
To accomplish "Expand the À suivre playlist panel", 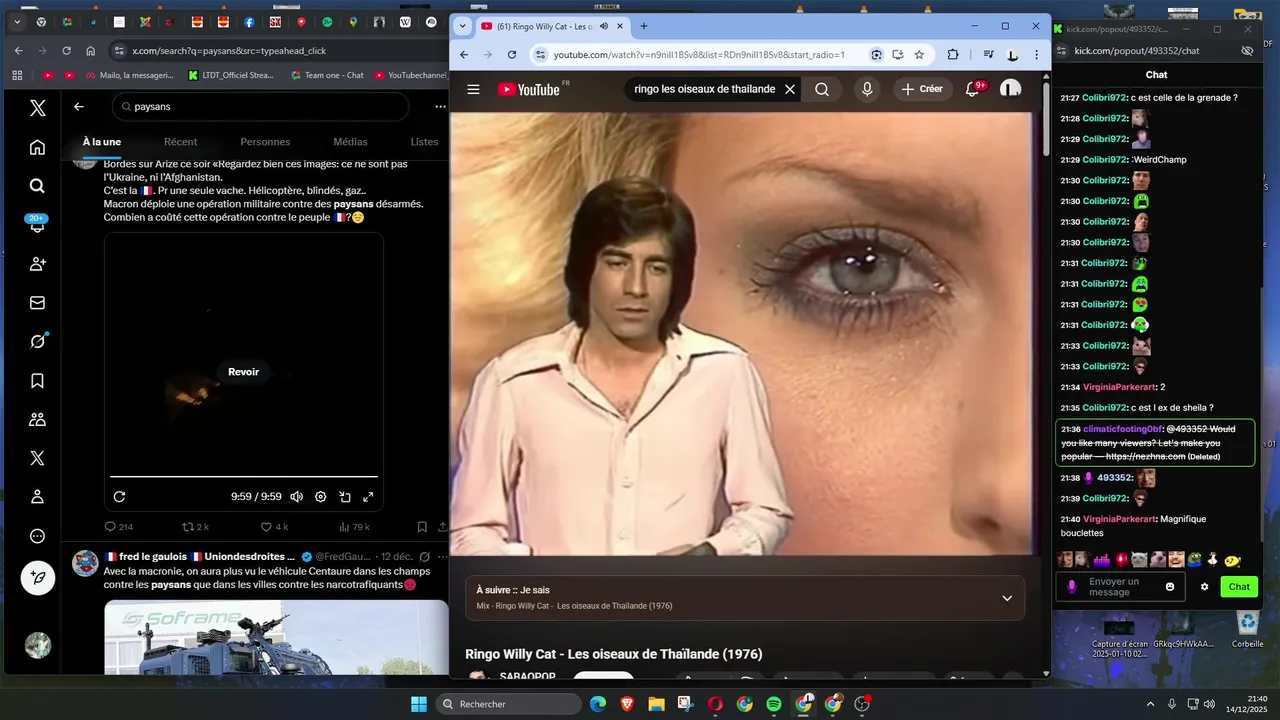I will 1007,598.
